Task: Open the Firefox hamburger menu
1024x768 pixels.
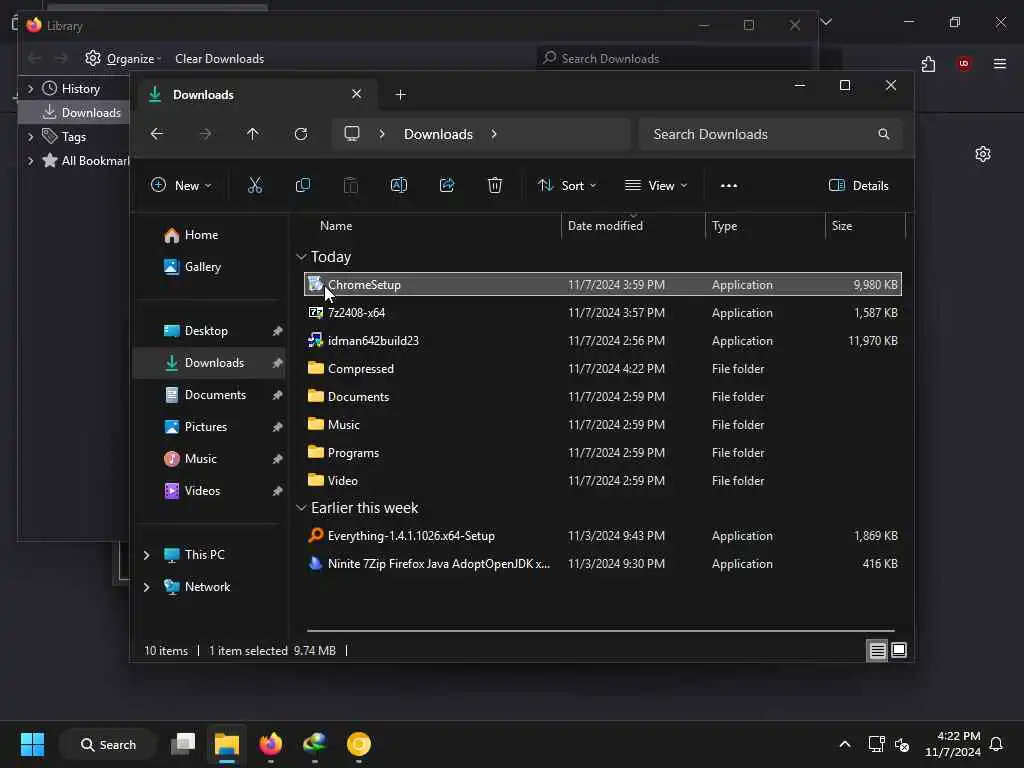Action: point(1000,63)
